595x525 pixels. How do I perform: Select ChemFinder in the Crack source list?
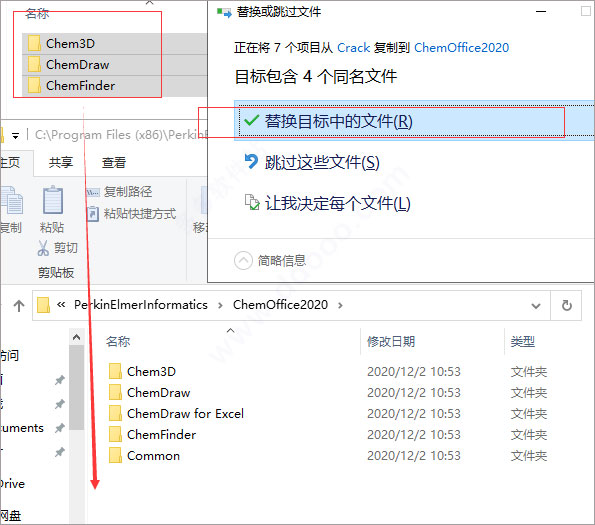[x=80, y=86]
